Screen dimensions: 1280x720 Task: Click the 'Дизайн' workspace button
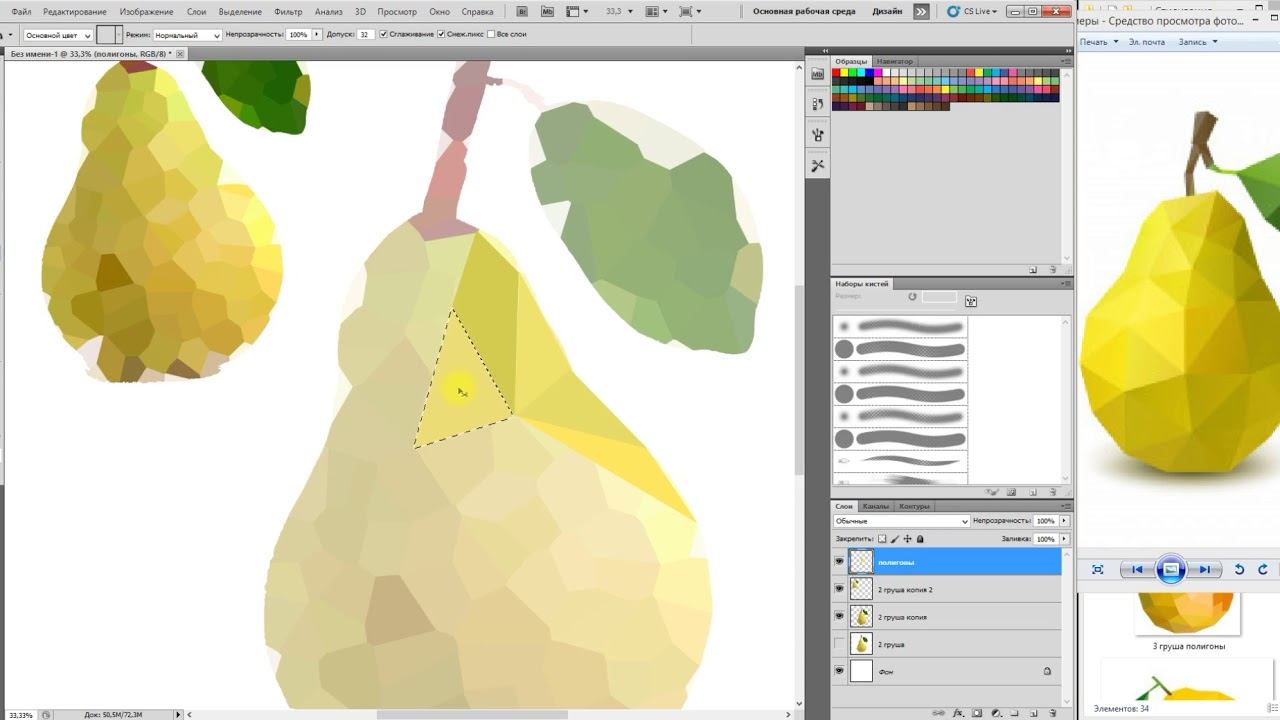click(886, 12)
